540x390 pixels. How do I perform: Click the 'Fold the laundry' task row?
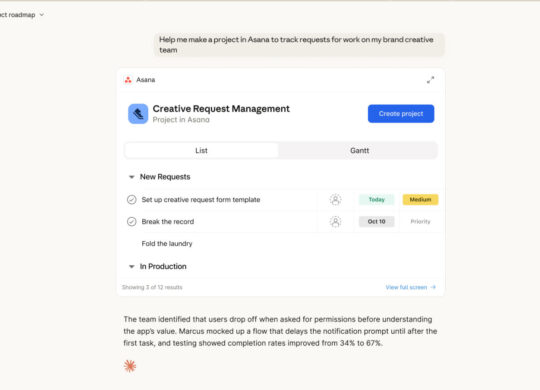pos(282,244)
